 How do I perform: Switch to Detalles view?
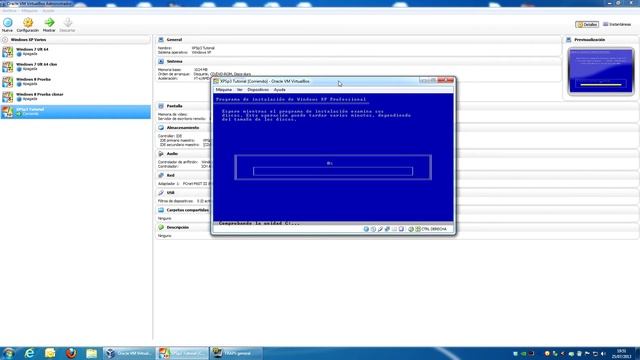(x=587, y=24)
